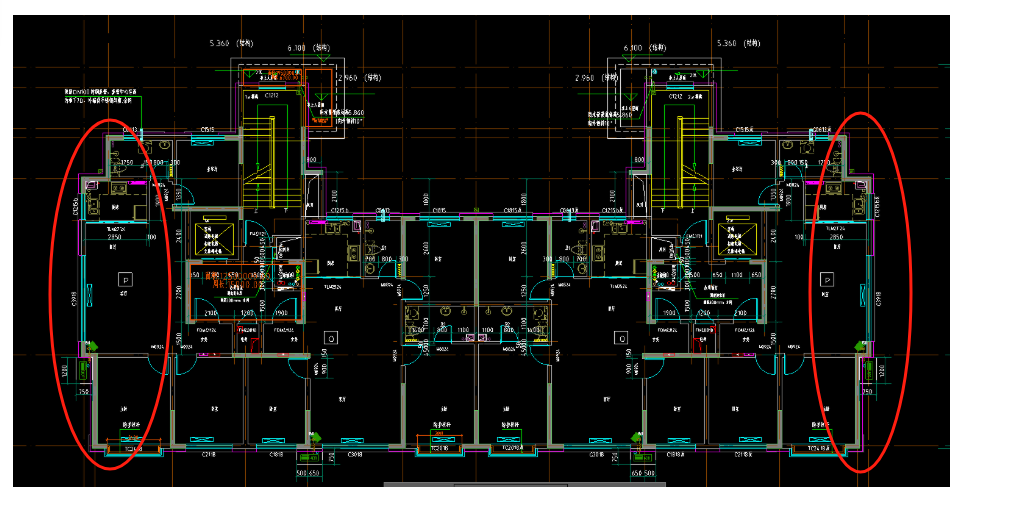Select the boxed P symbol in left unit

126,279
